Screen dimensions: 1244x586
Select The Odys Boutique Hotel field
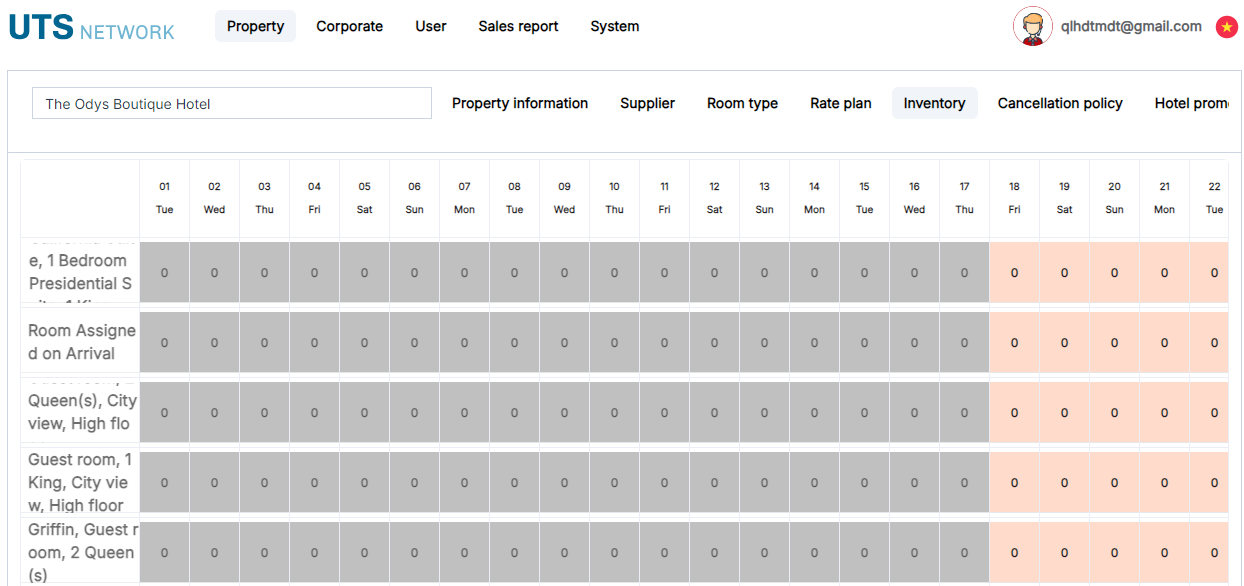(232, 103)
